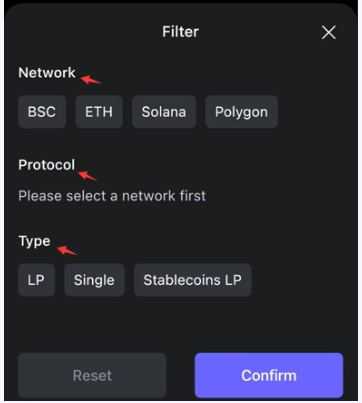Toggle the ETH network filter
The image size is (362, 403).
tap(99, 112)
